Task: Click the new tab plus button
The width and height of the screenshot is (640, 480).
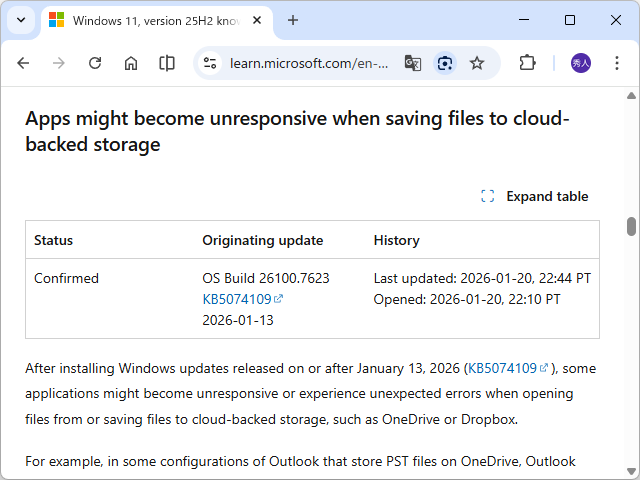Action: pos(293,20)
